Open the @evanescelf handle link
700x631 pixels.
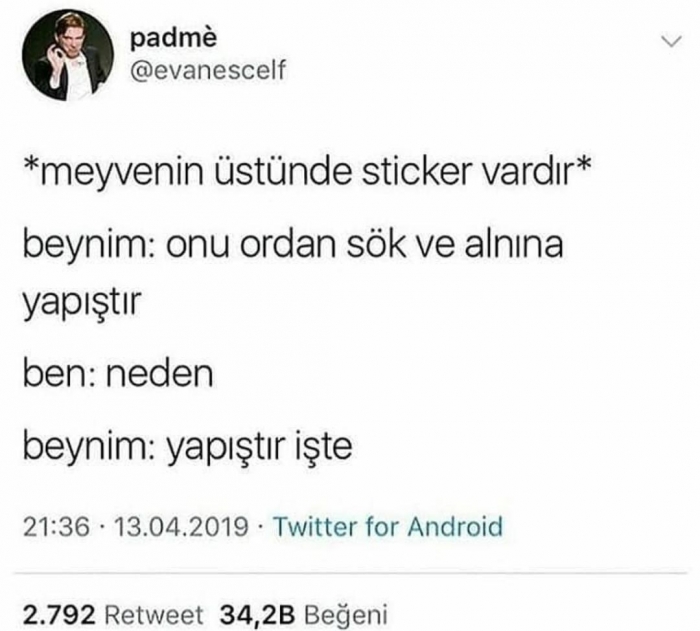[x=208, y=71]
